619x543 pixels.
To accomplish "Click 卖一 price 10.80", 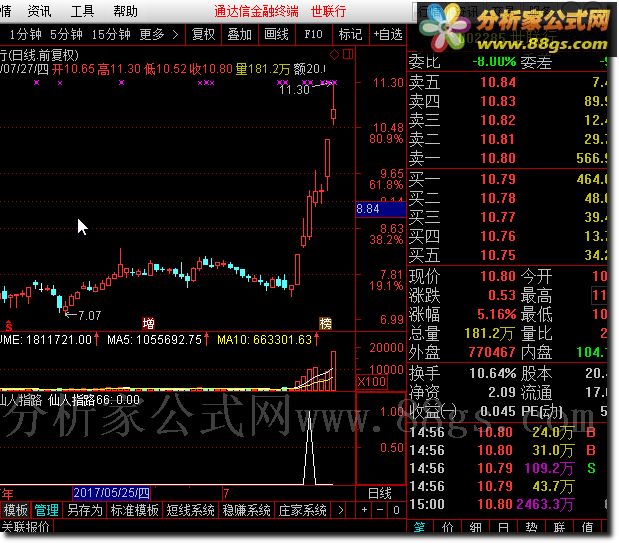I will coord(497,158).
